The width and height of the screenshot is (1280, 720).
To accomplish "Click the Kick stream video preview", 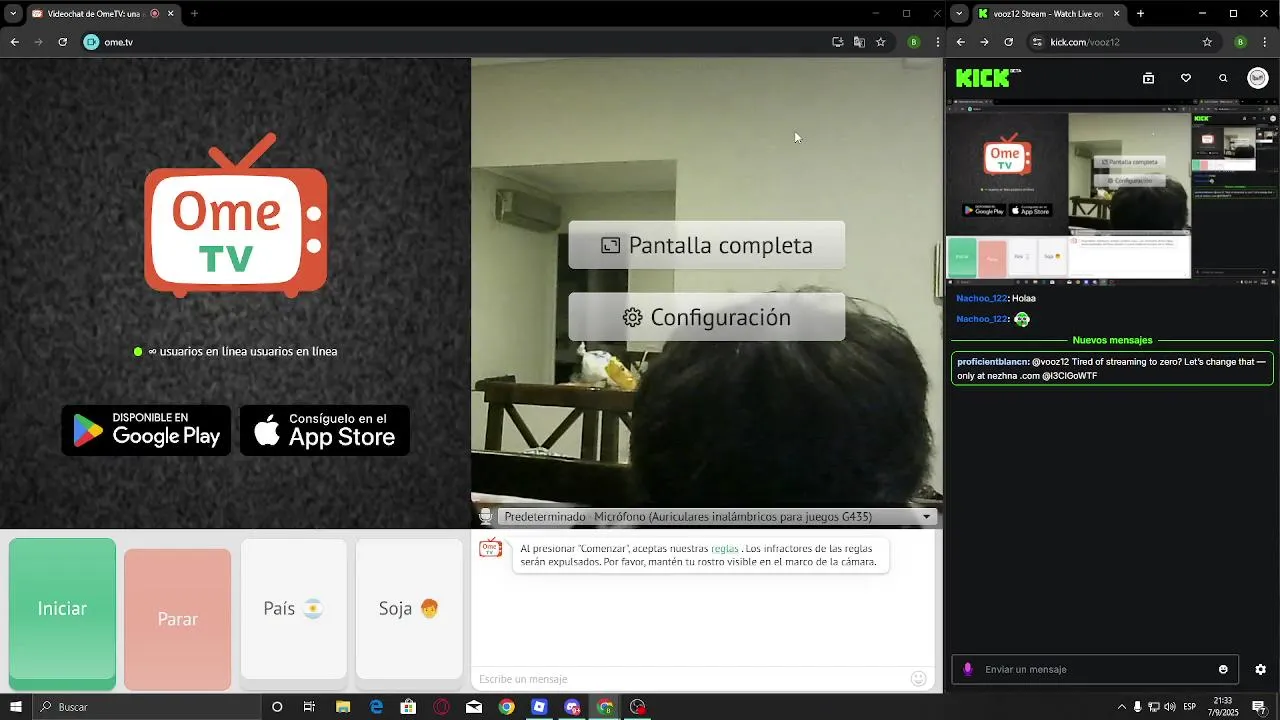I will click(x=1112, y=191).
